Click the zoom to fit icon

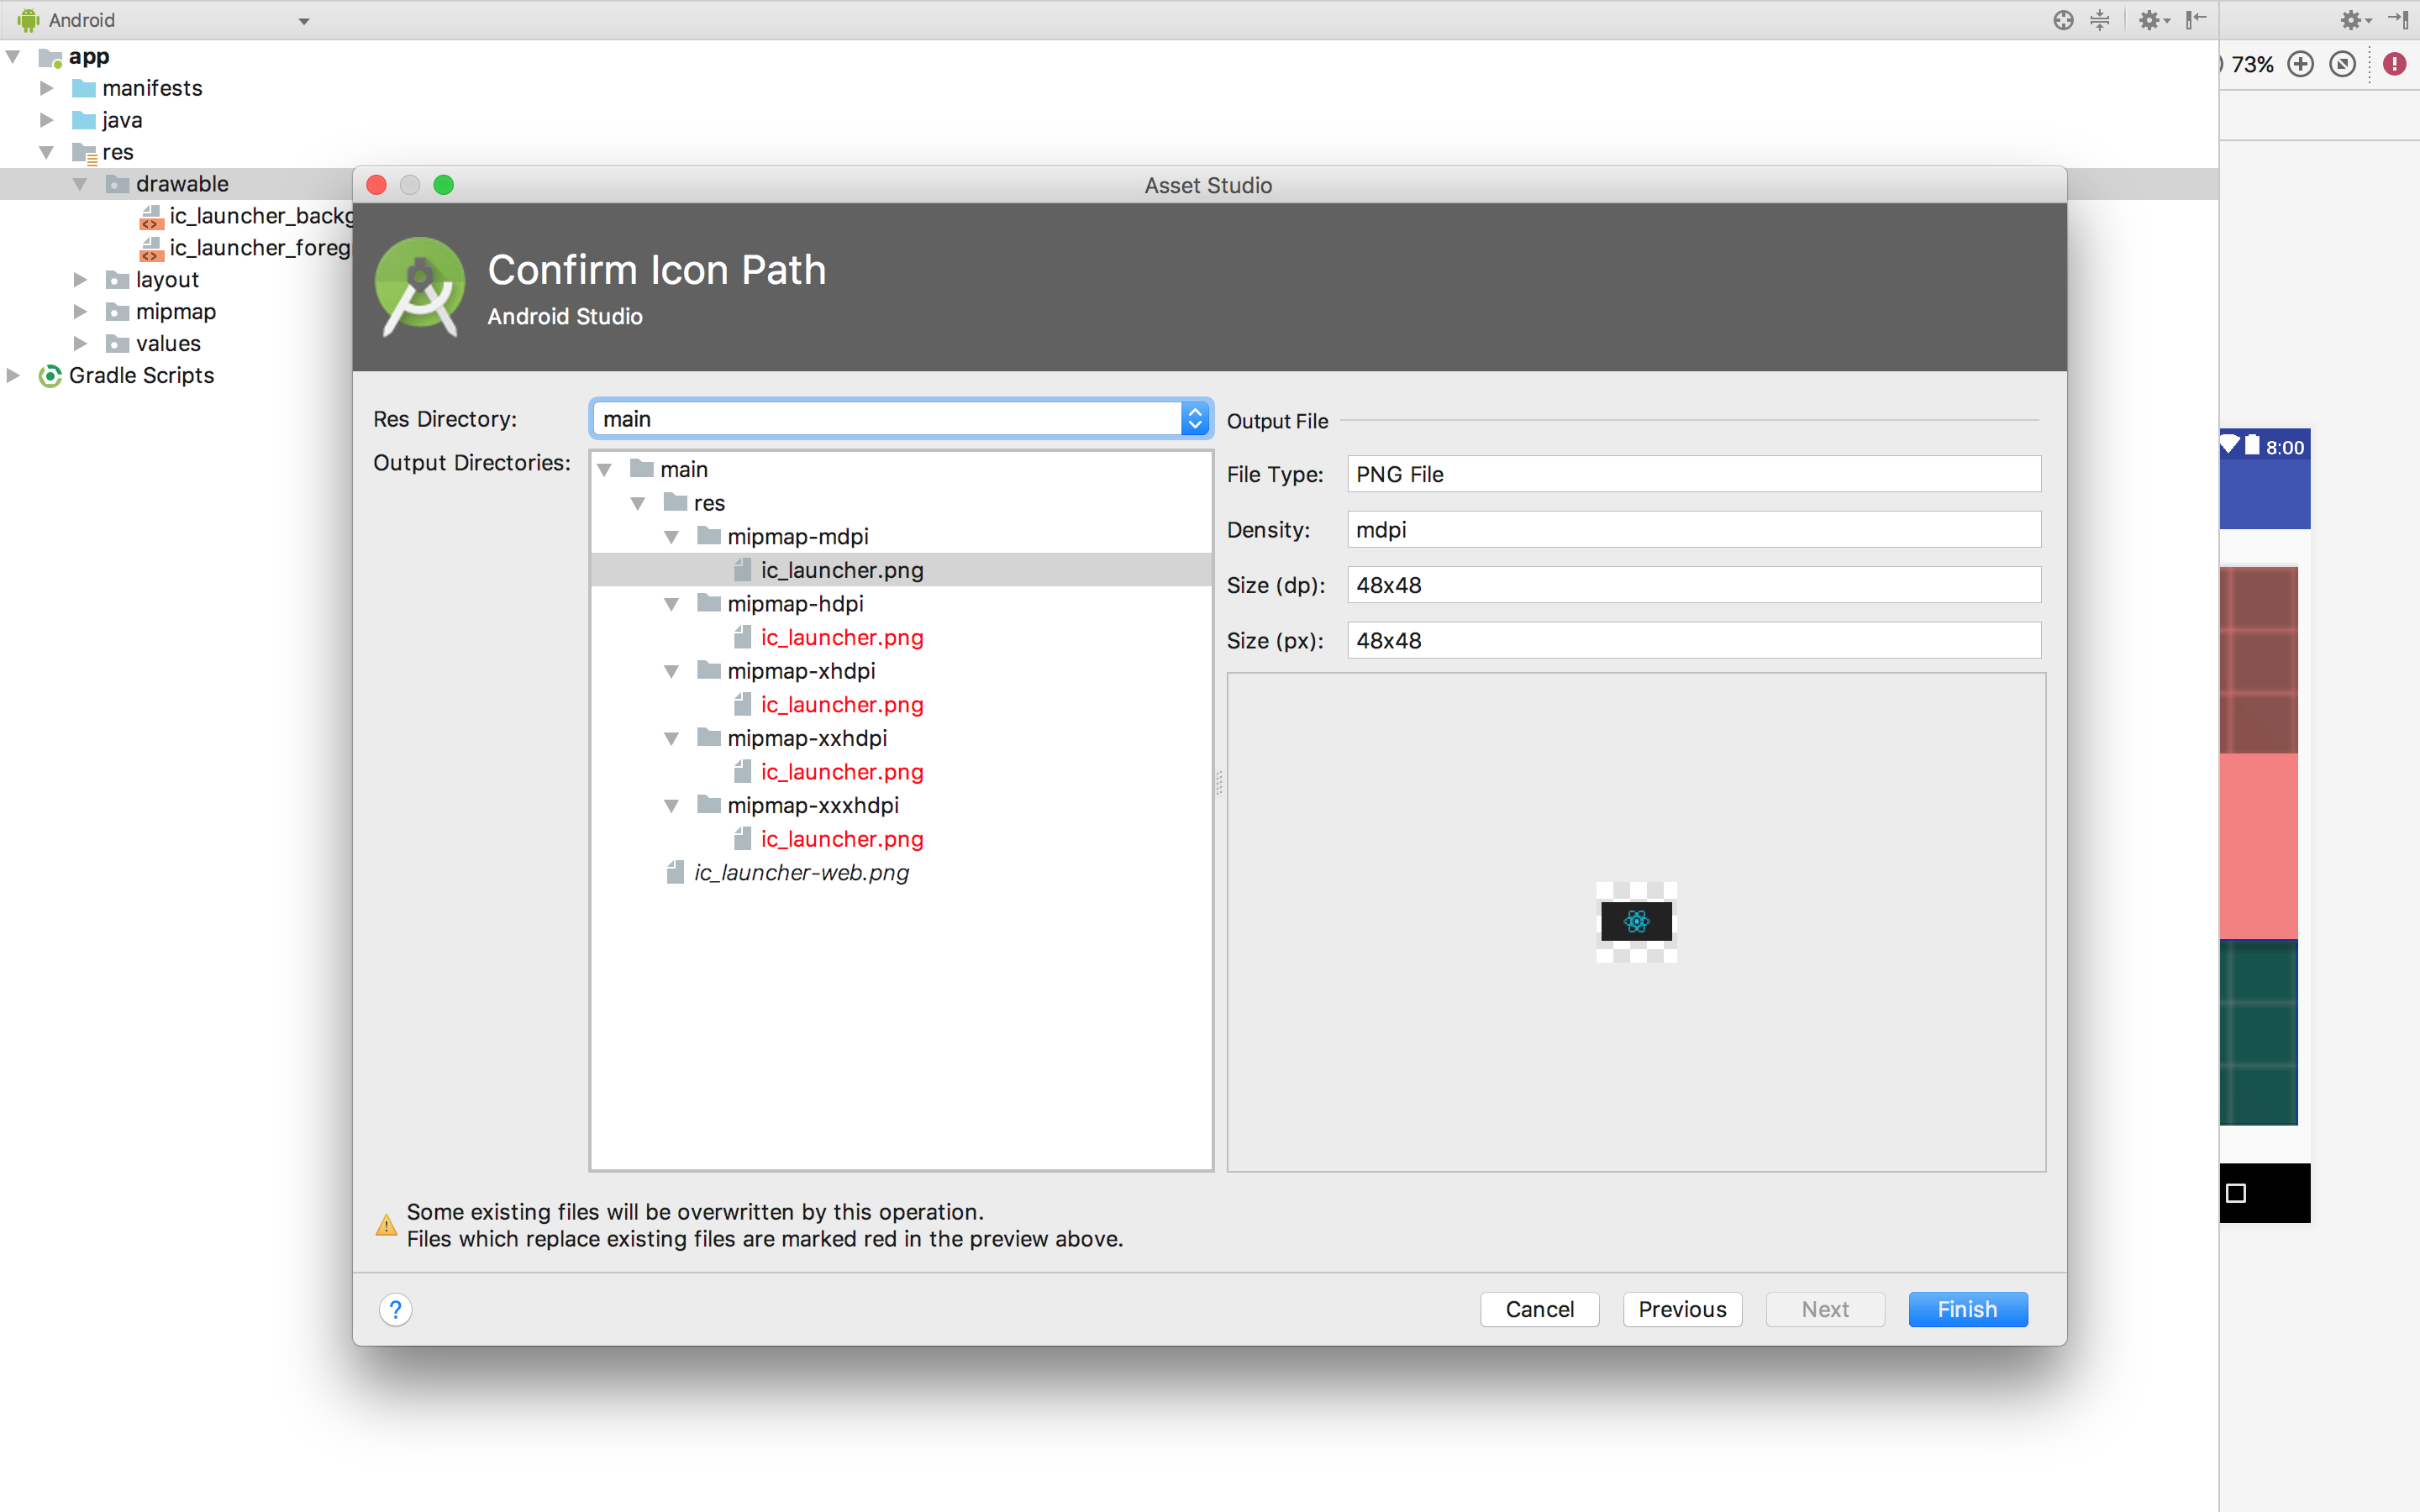(x=2342, y=65)
